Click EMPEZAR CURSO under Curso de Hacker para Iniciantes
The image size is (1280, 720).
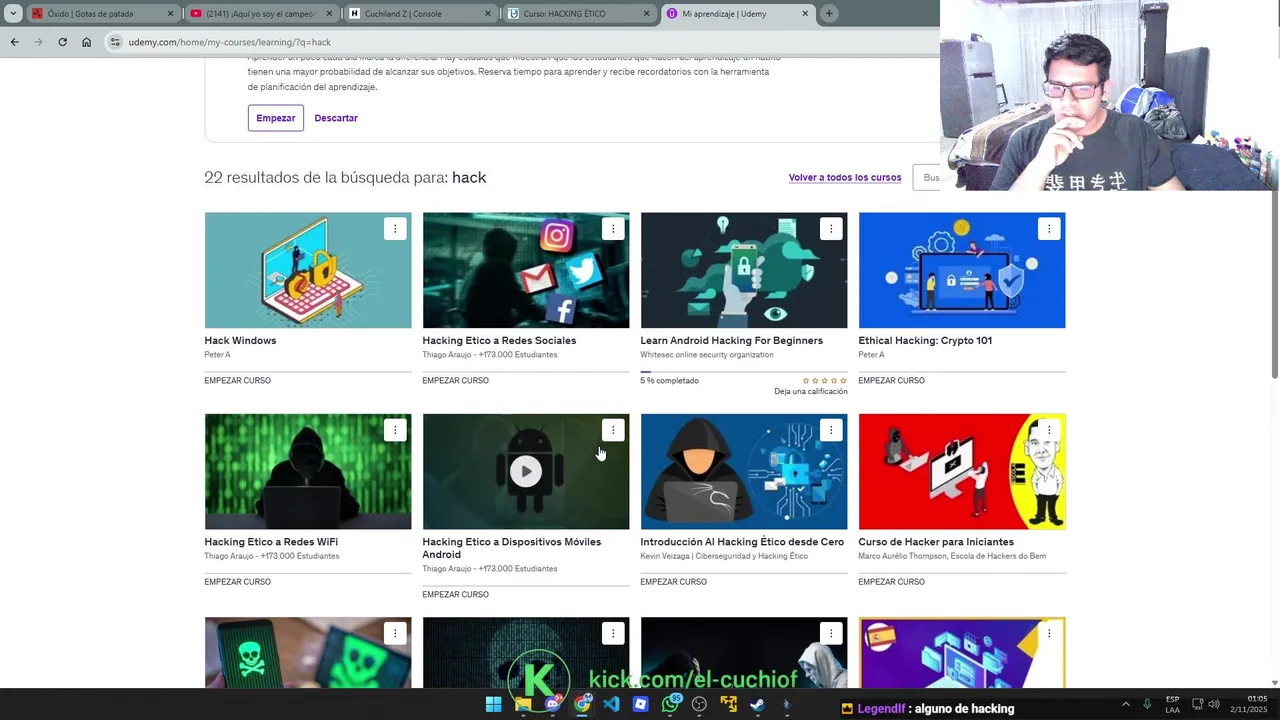891,582
